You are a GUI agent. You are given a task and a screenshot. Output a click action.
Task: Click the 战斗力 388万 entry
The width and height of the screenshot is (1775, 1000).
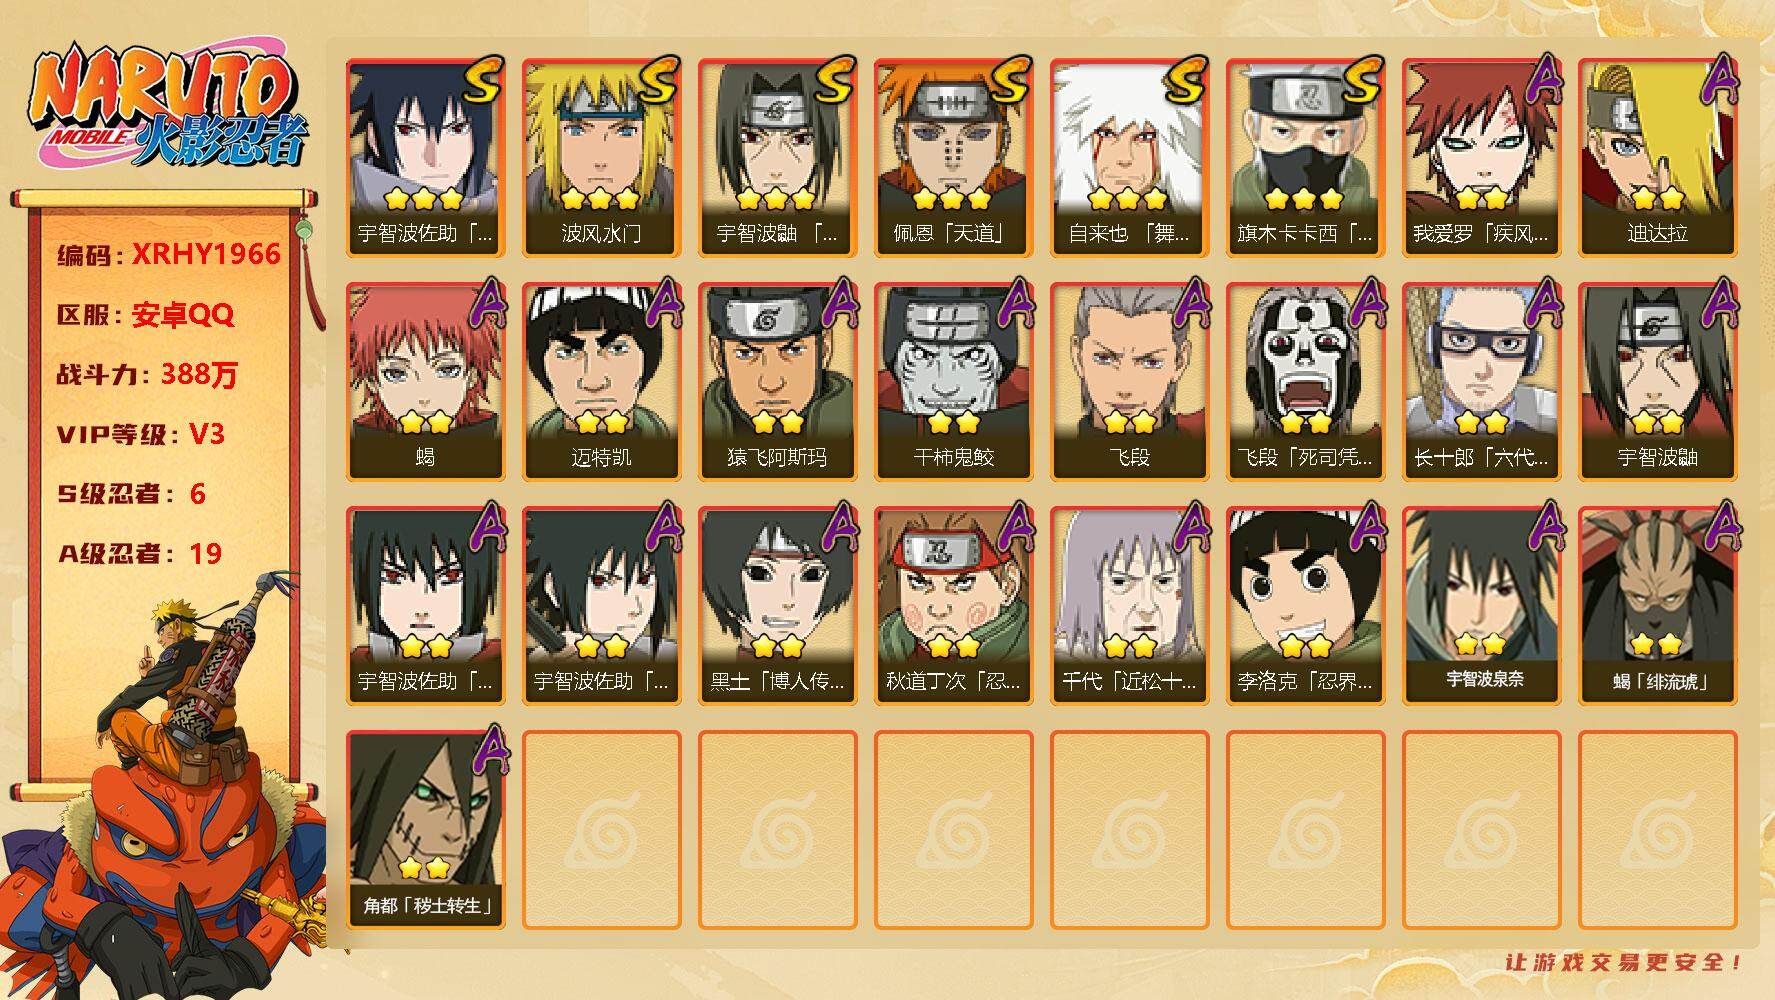[147, 374]
